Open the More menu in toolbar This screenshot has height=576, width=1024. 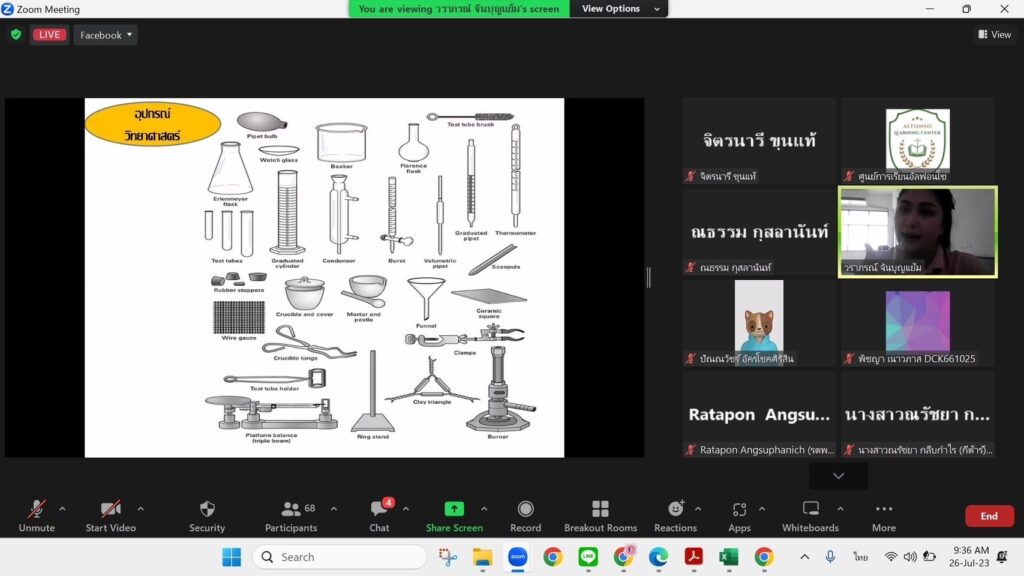point(883,510)
